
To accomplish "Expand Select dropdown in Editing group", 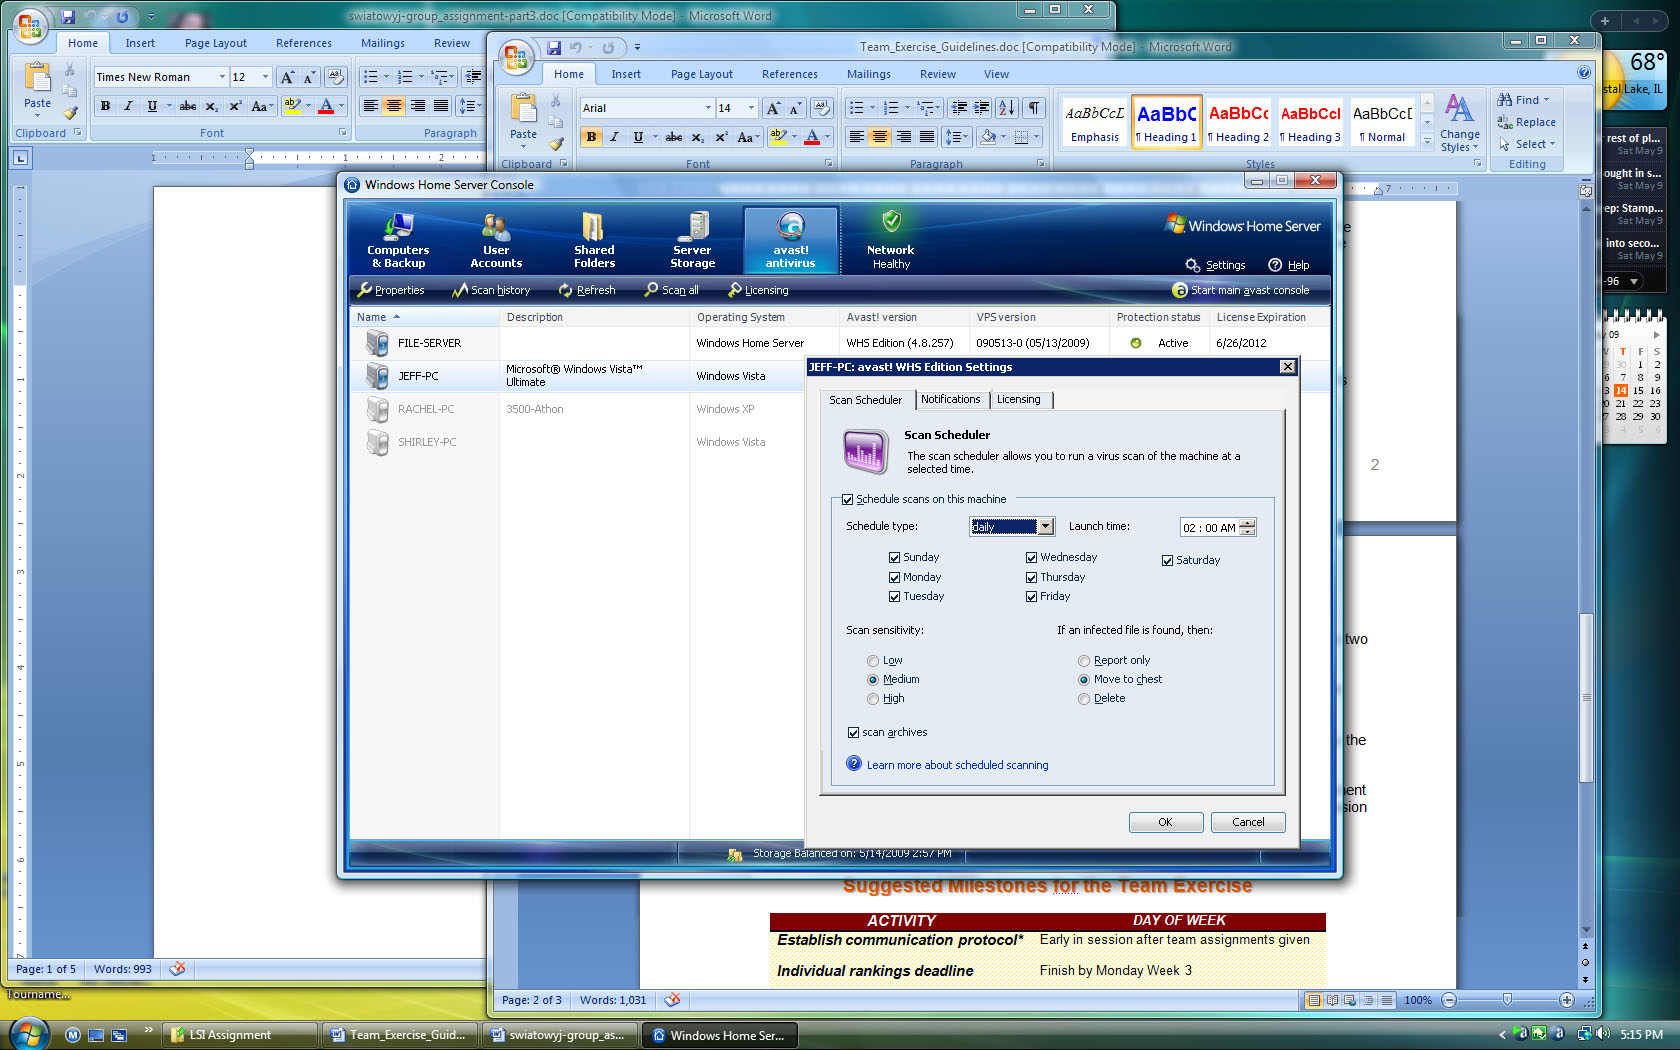I will tap(1552, 144).
